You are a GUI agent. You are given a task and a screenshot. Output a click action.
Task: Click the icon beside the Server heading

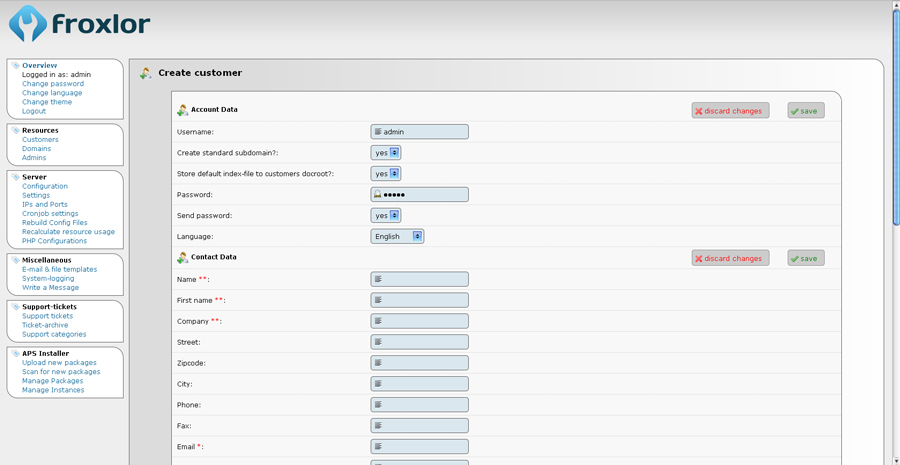[15, 177]
